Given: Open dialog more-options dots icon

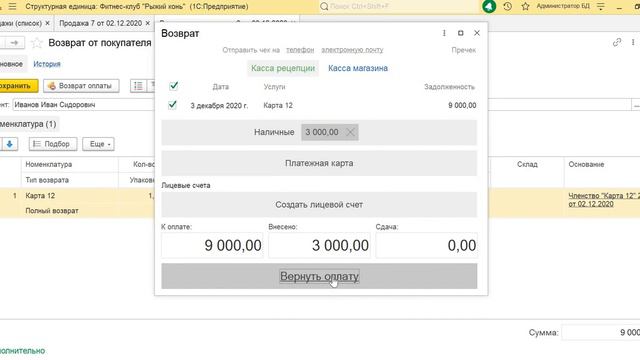Looking at the screenshot, I should point(444,33).
